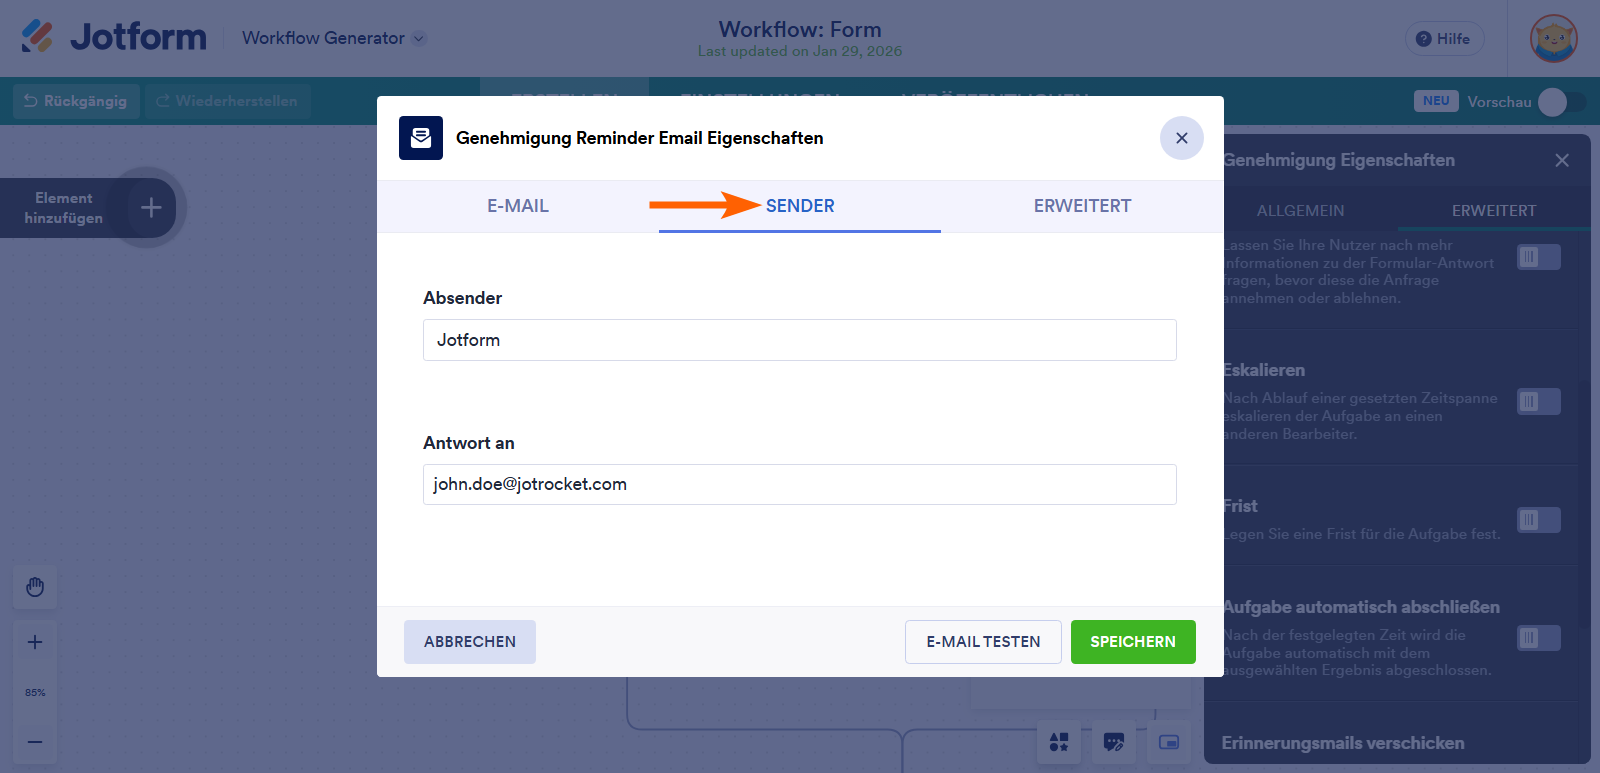Click the ABBRECHEN button

(470, 642)
